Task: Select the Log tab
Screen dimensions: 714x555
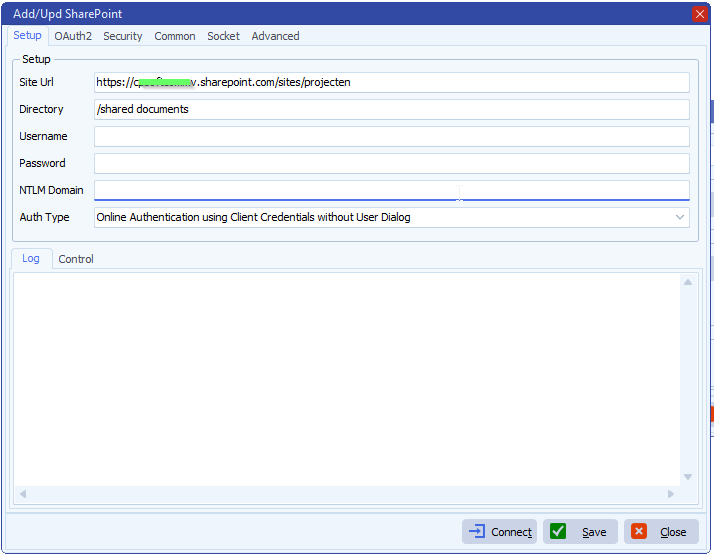Action: tap(31, 259)
